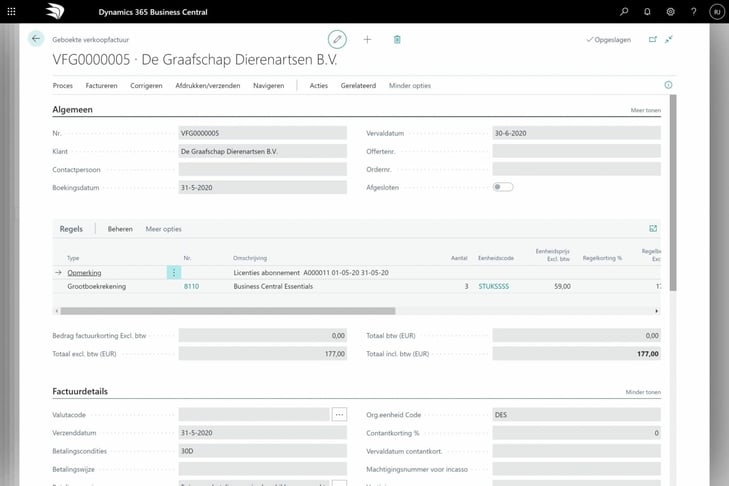Image resolution: width=729 pixels, height=486 pixels.
Task: Click the Totaal incl. btw value 177,00
Action: pyautogui.click(x=577, y=353)
